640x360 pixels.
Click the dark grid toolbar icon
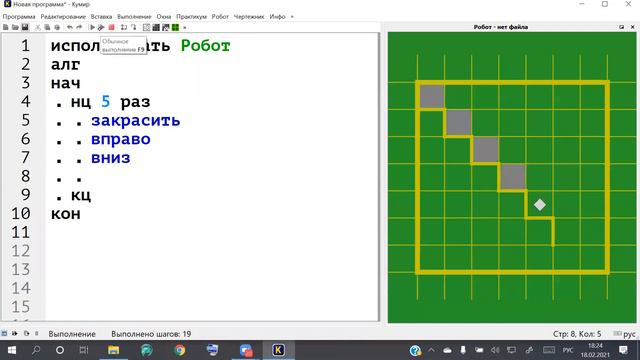click(156, 27)
